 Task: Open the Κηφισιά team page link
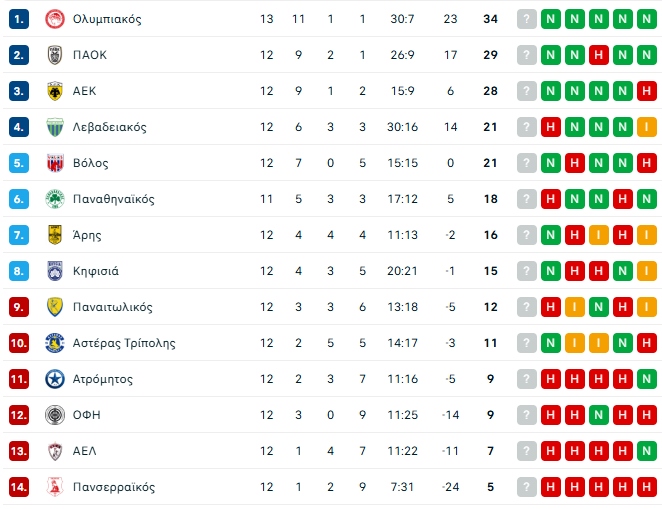[x=96, y=271]
